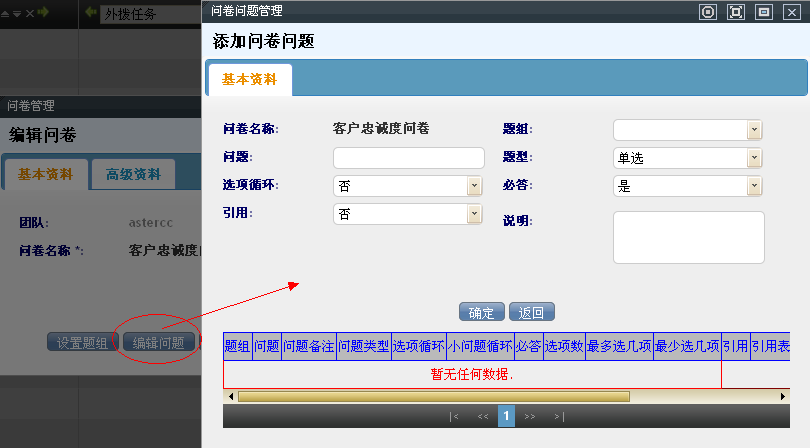Click the restore window icon in title bar
810x448 pixels.
click(x=763, y=12)
